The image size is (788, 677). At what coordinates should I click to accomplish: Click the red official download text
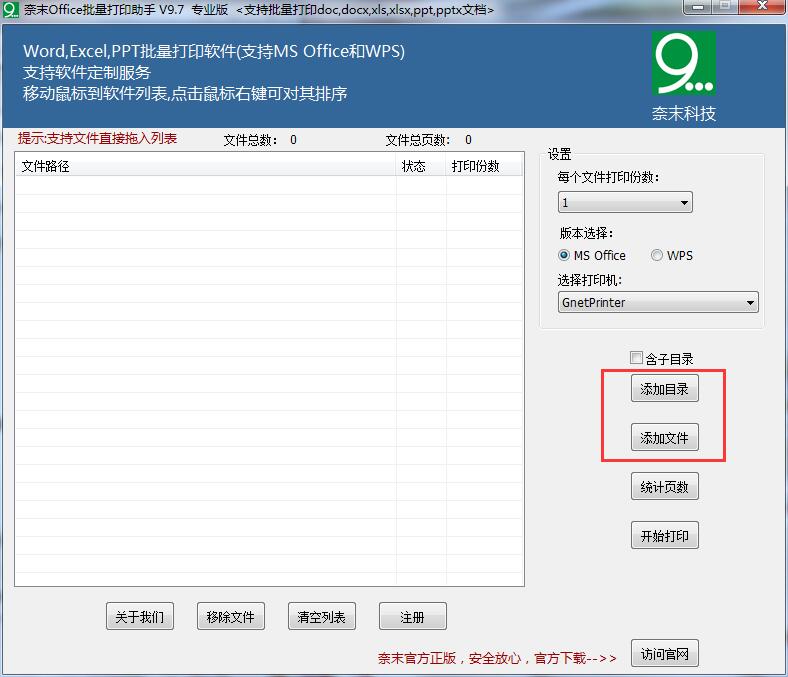(x=497, y=658)
